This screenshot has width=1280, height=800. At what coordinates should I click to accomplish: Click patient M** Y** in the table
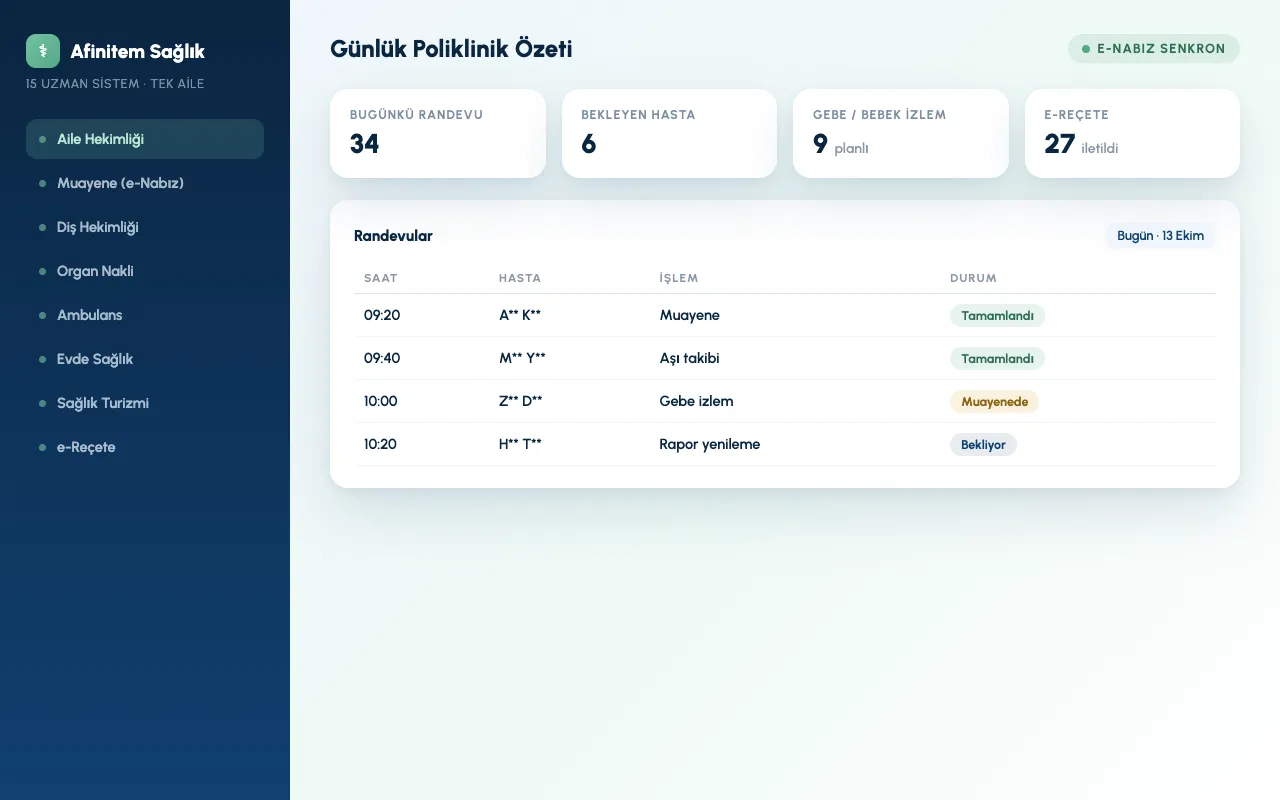(x=522, y=358)
